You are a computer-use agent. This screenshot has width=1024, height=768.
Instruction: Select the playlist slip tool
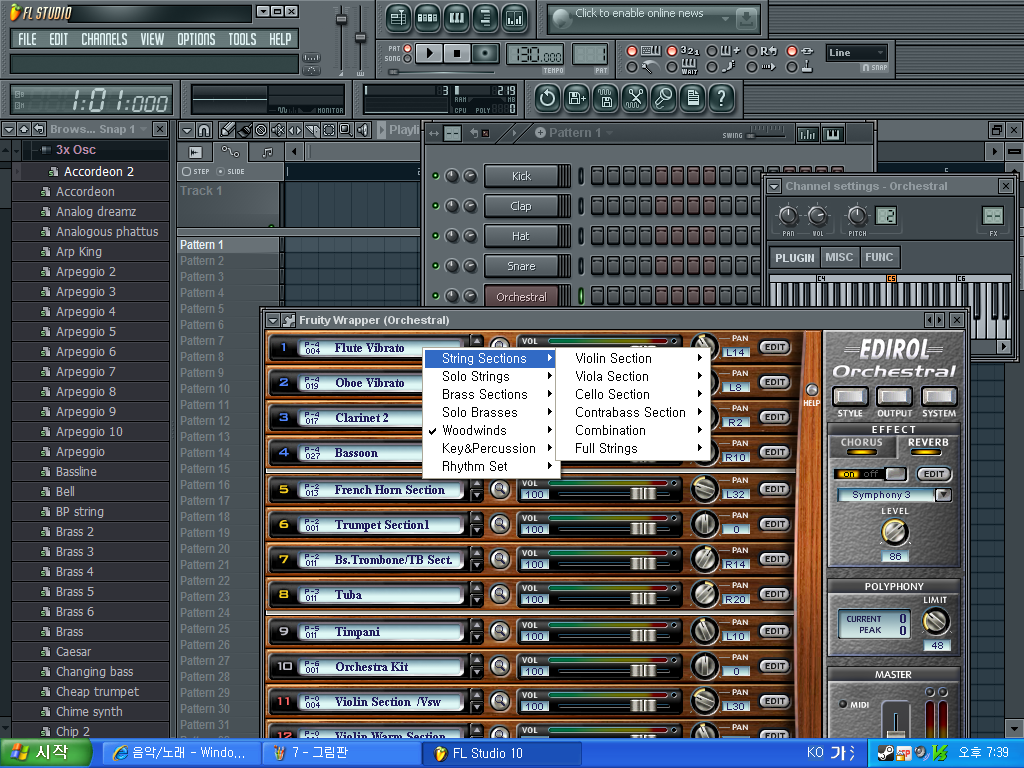(x=295, y=130)
